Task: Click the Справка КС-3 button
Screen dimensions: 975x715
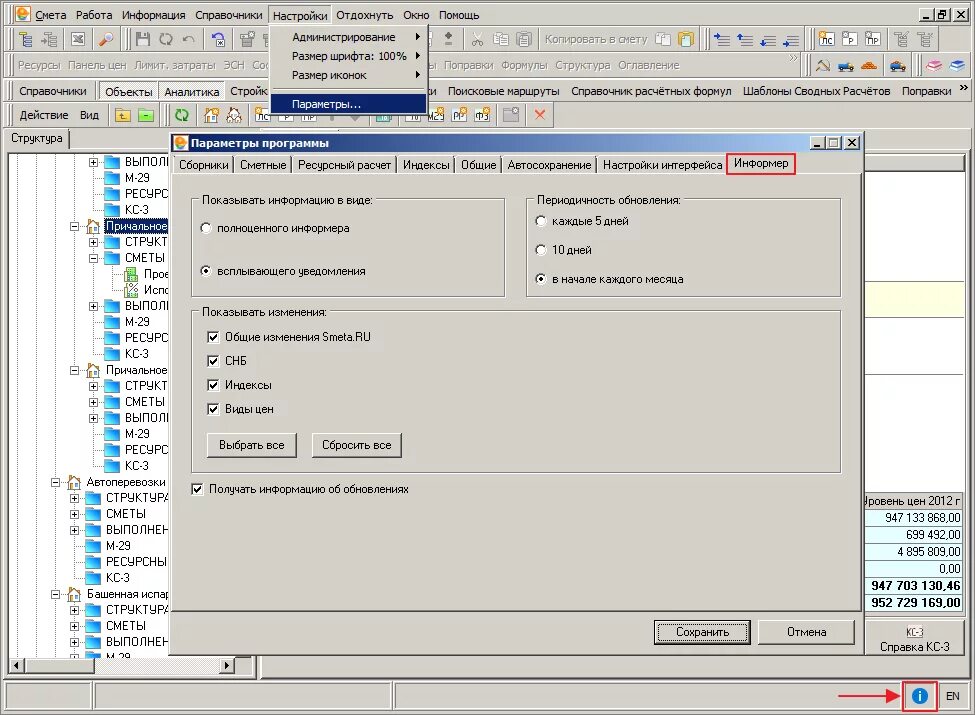Action: pos(914,639)
